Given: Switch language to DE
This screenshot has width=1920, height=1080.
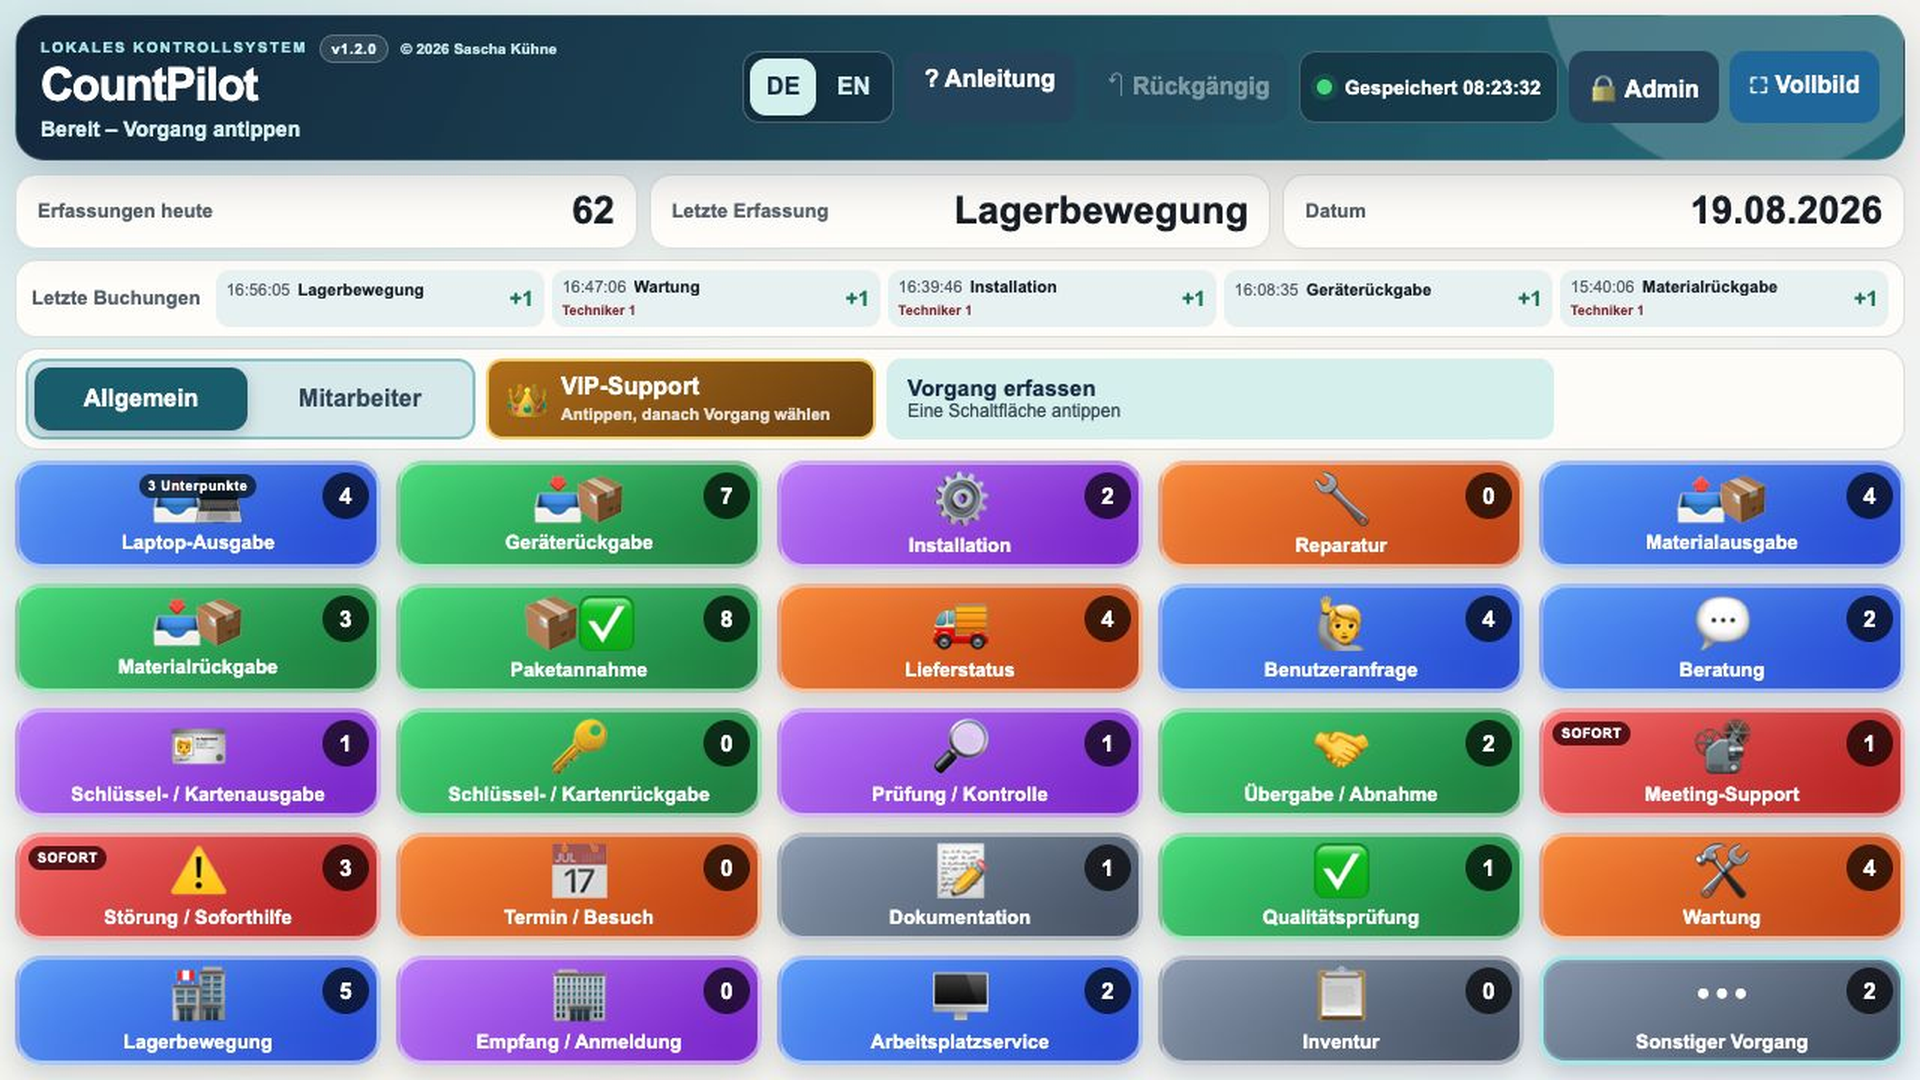Looking at the screenshot, I should pos(782,86).
